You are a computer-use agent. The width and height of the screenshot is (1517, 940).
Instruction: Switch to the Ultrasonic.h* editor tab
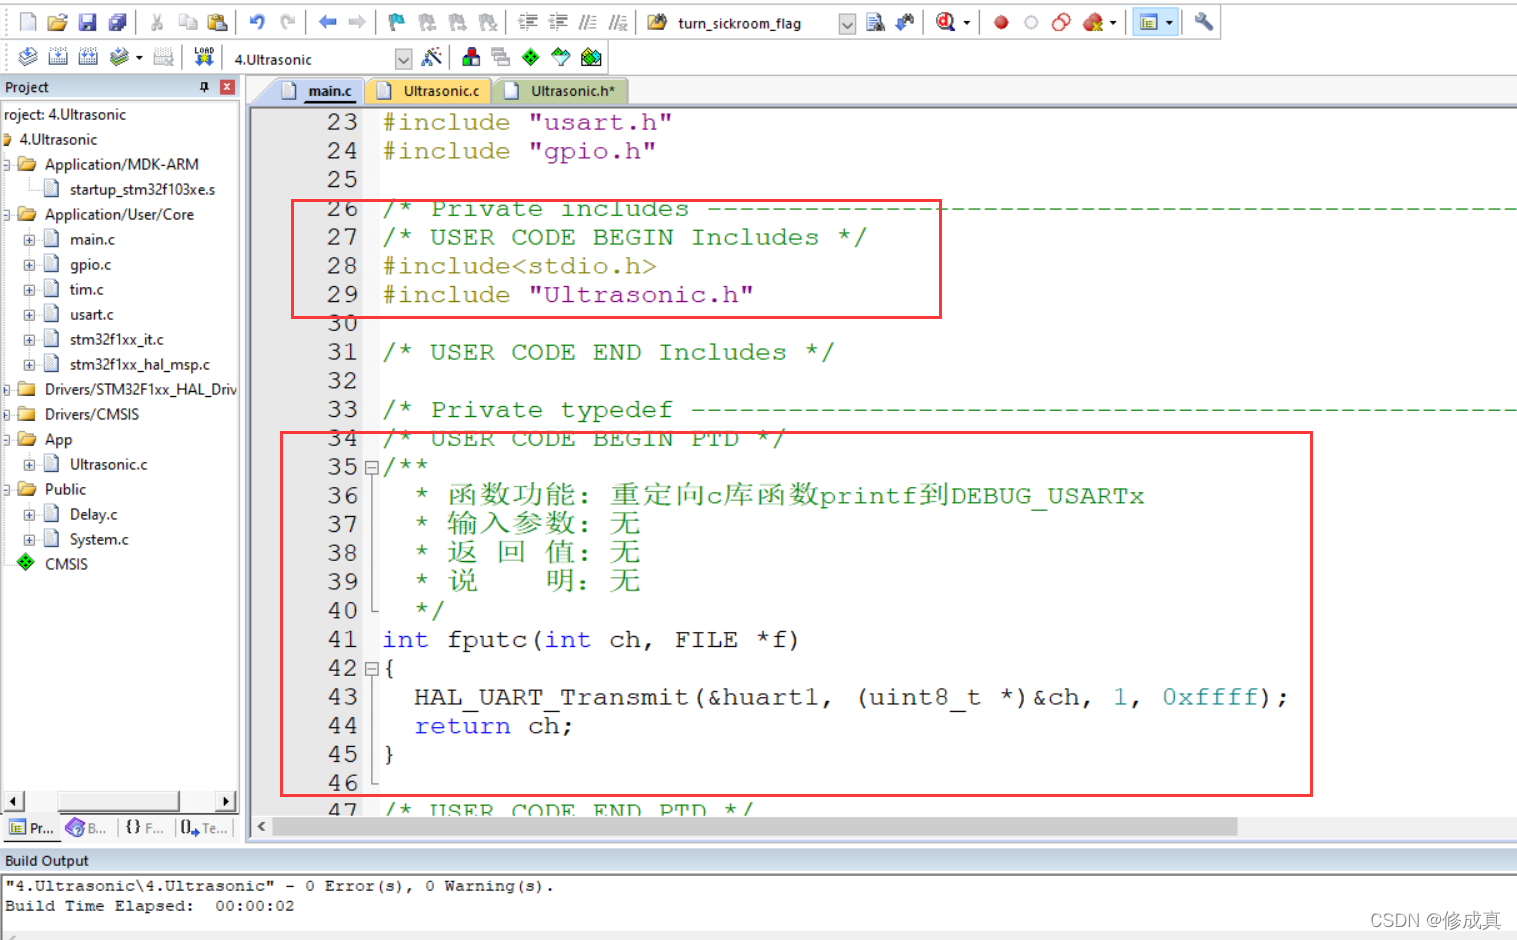[560, 91]
